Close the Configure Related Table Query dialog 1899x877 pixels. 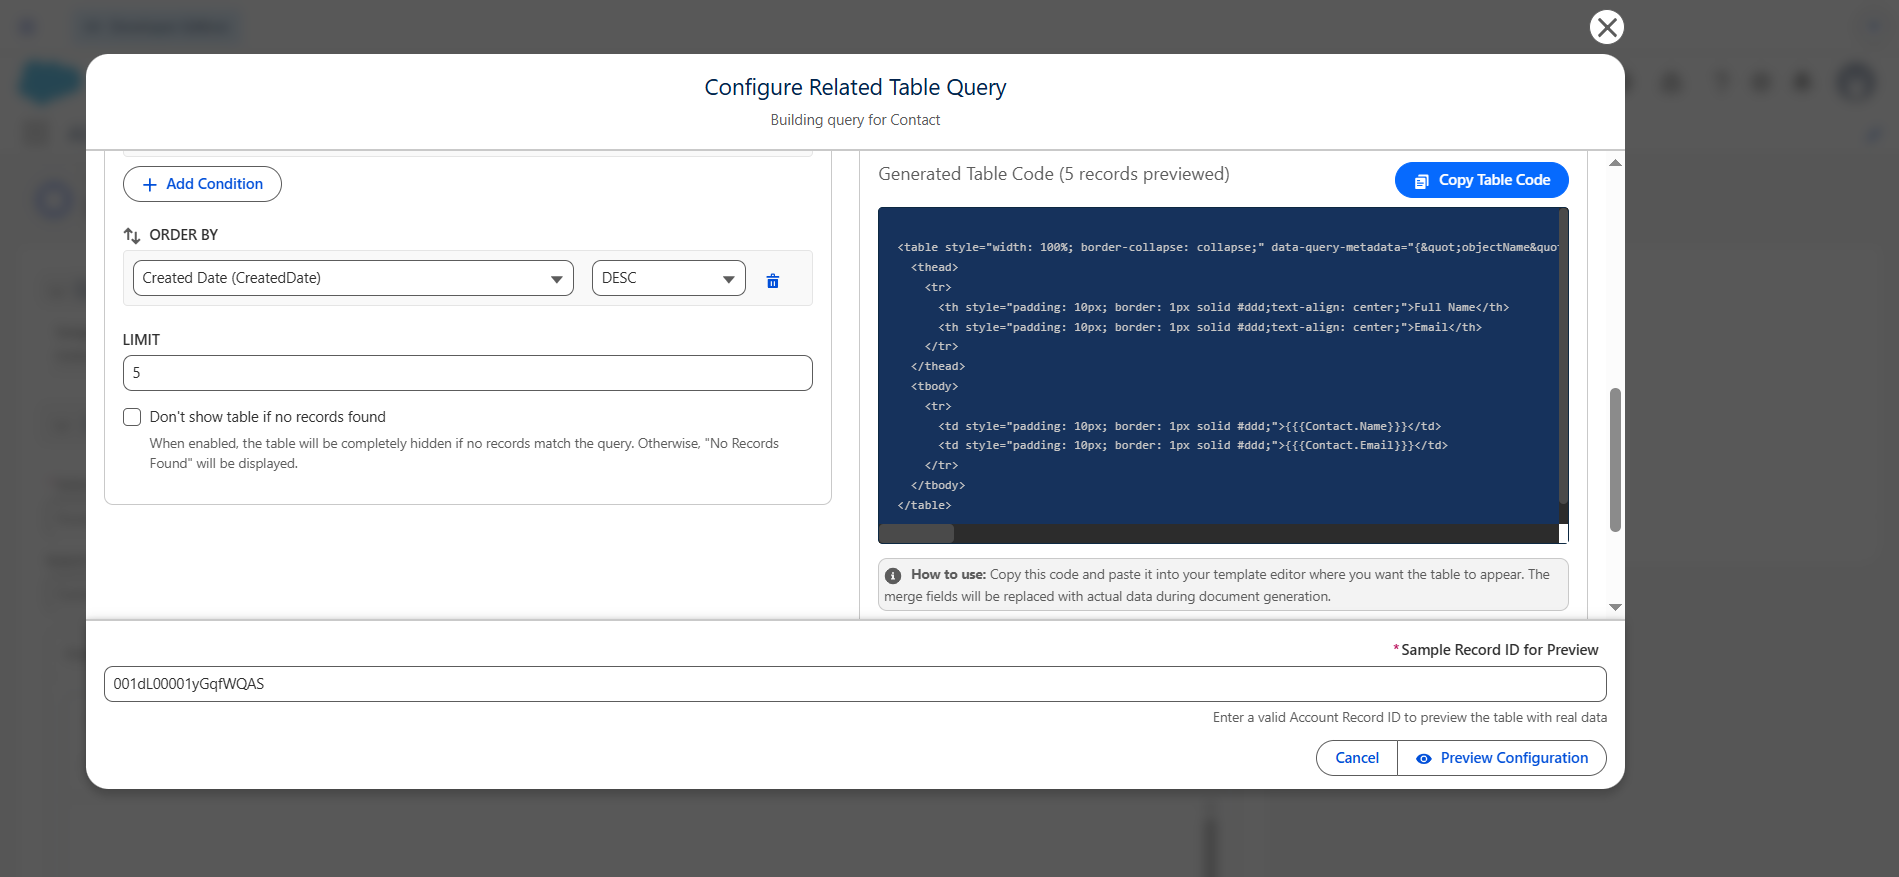pyautogui.click(x=1606, y=27)
